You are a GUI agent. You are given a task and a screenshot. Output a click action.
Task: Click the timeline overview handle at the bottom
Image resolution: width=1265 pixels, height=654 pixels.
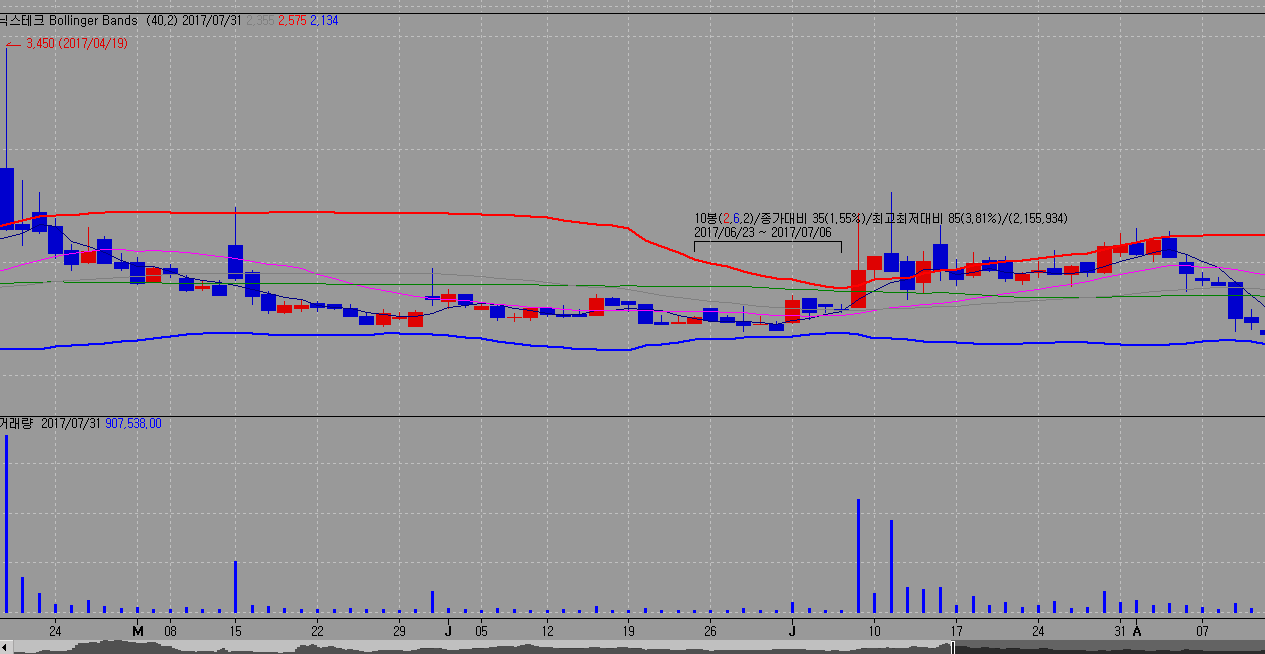tap(952, 647)
